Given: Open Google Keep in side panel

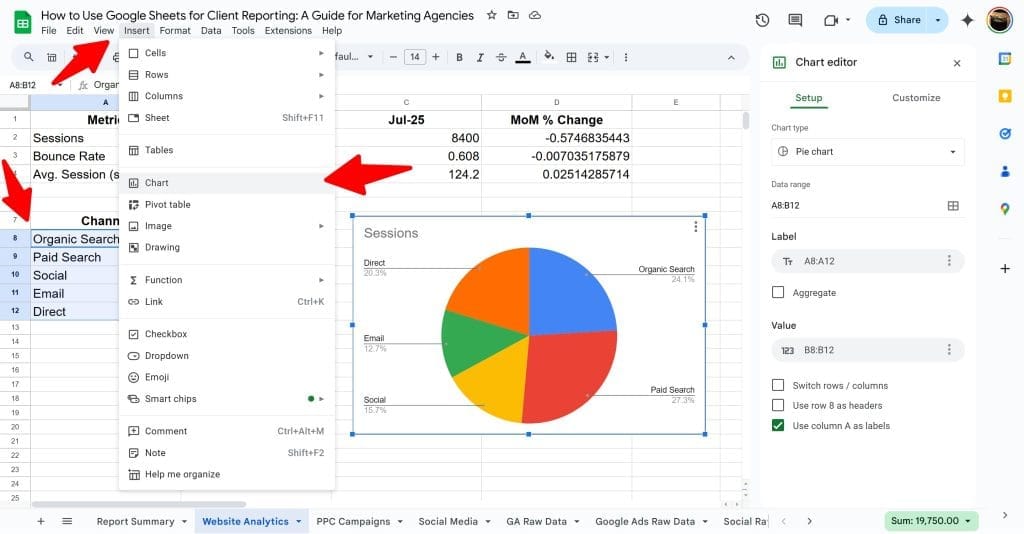Looking at the screenshot, I should pos(1005,97).
